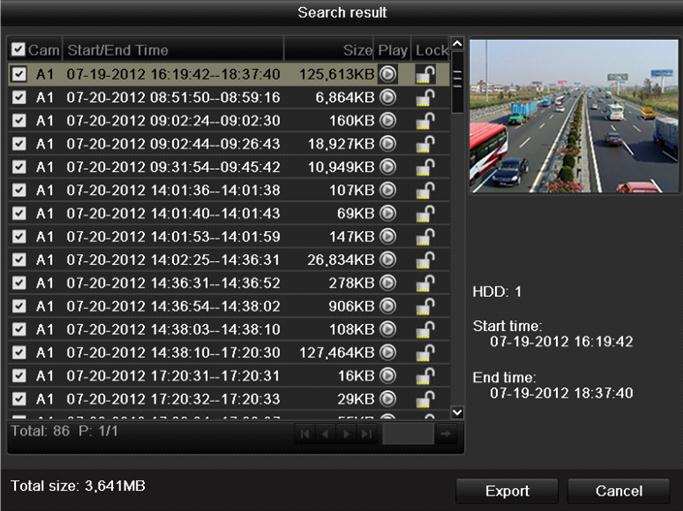Play the 69KB recording
This screenshot has width=683, height=511.
click(x=388, y=213)
